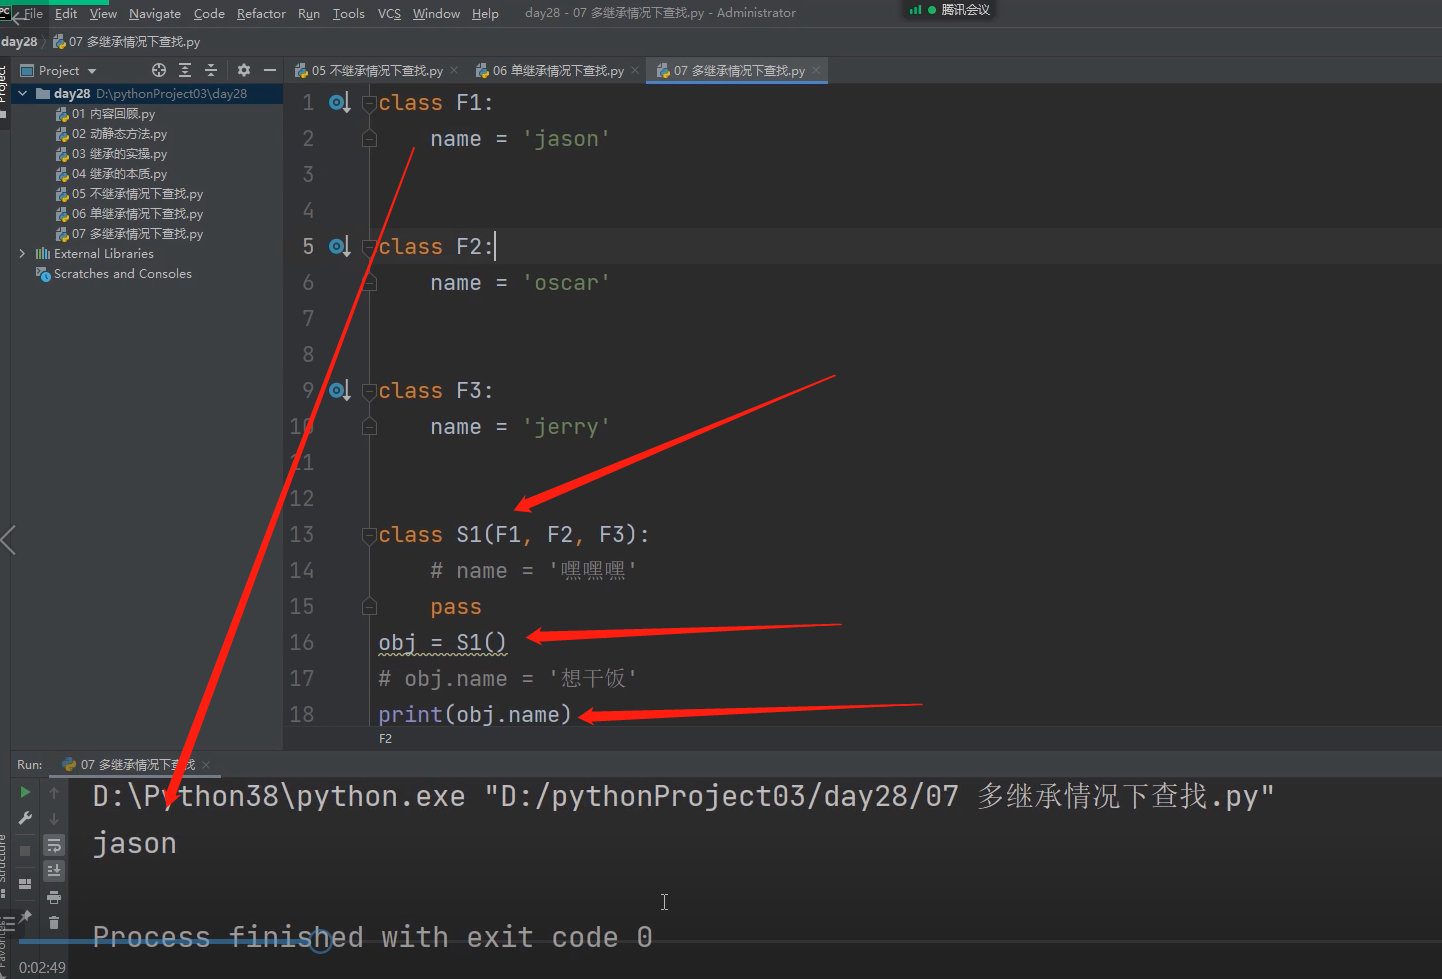Place cursor on print(obj.name) code line
1442x979 pixels.
point(475,714)
